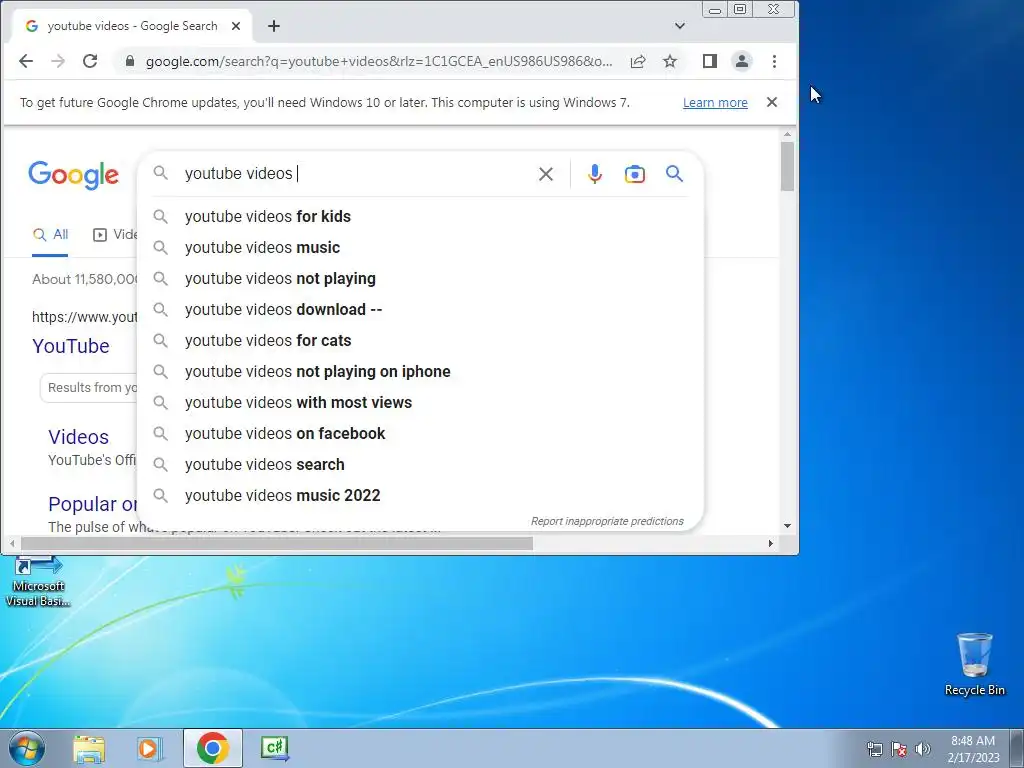Screen dimensions: 1024x768
Task: Open Chrome three-dot menu
Action: (x=775, y=61)
